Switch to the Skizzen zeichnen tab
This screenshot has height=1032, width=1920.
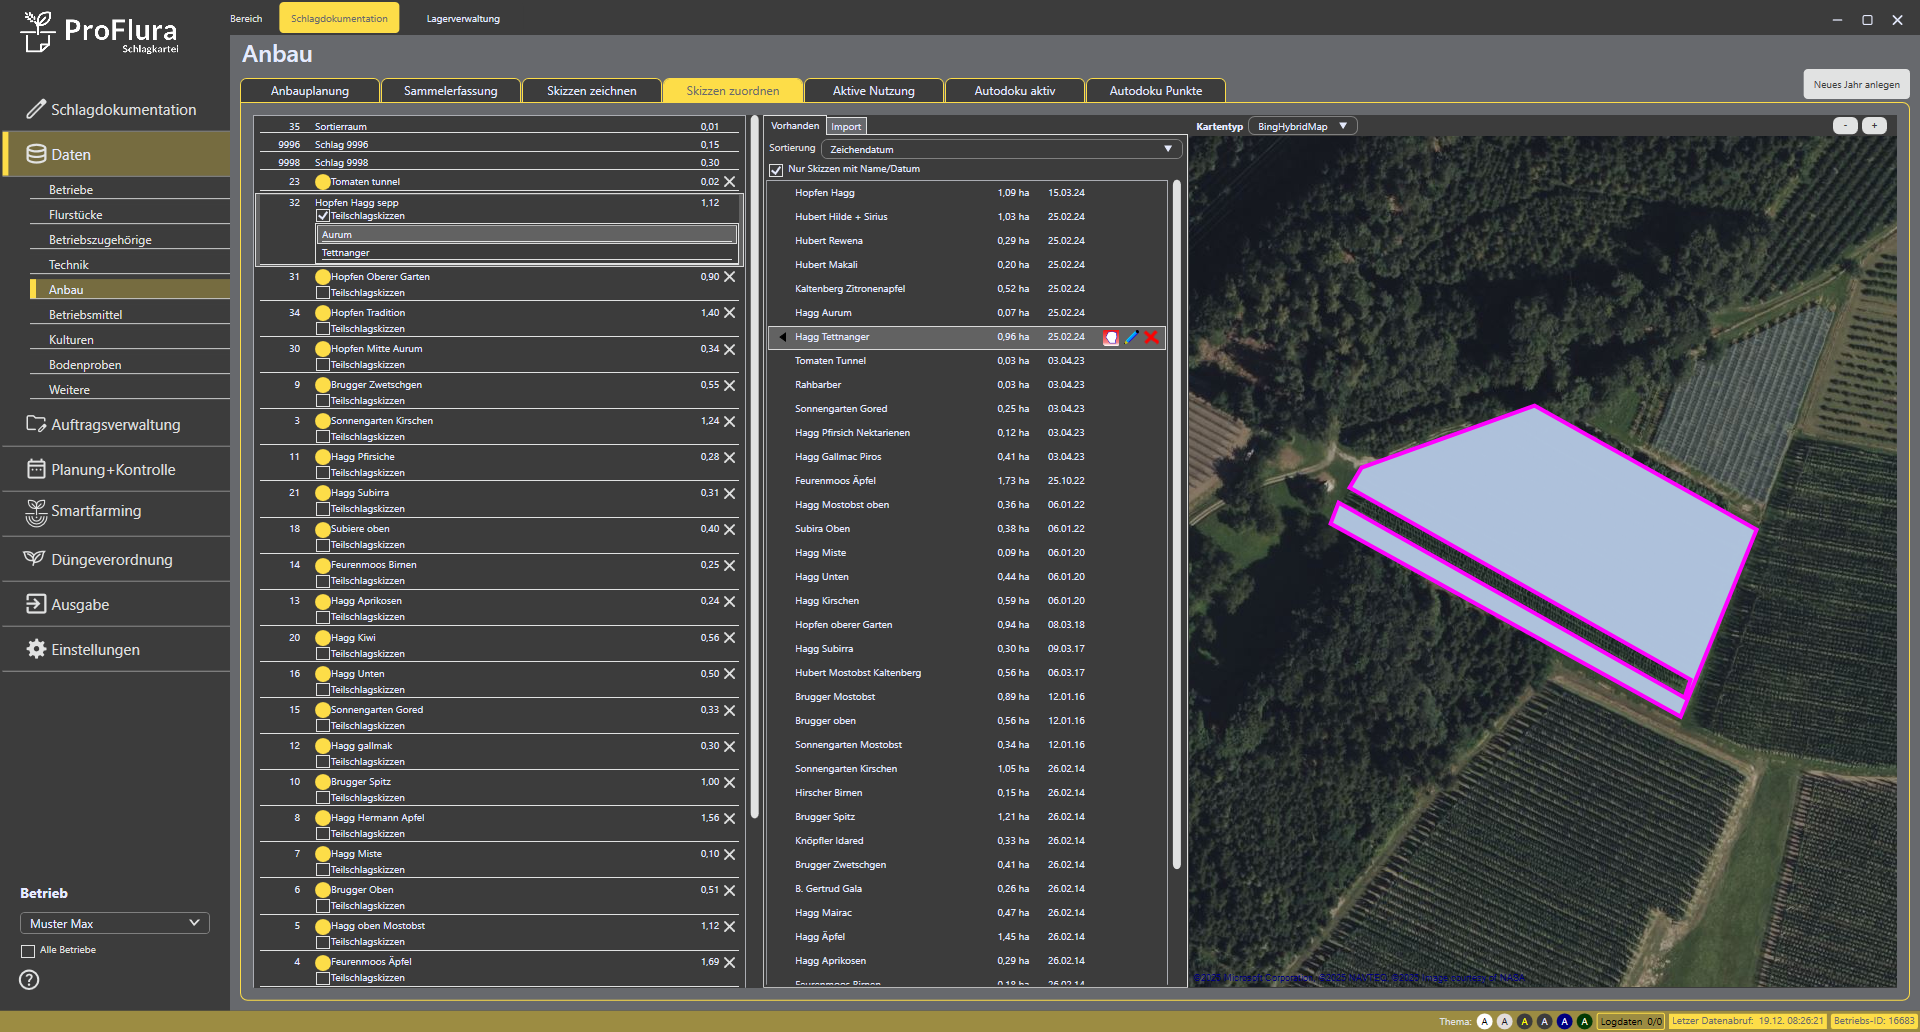(x=591, y=91)
